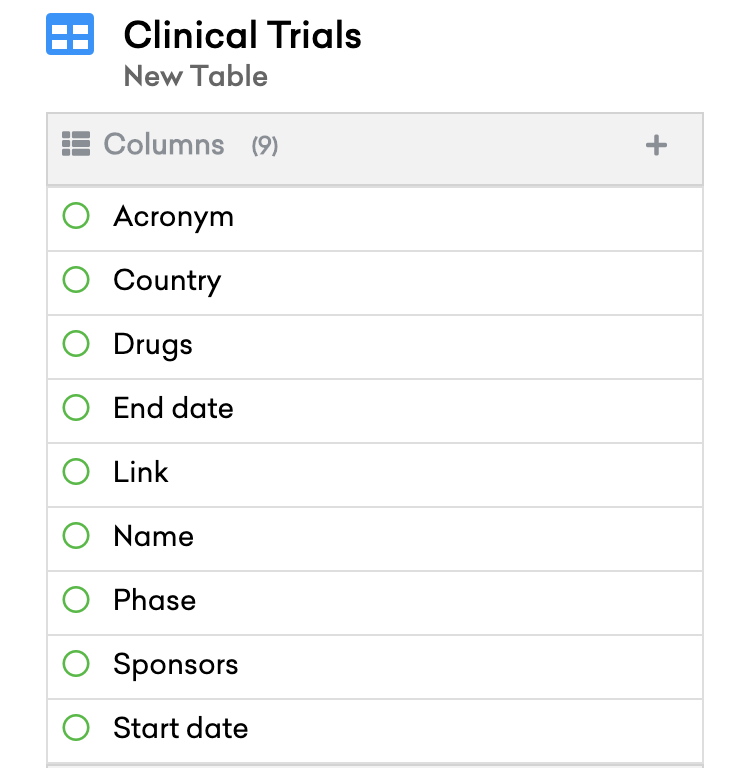Add a new column with plus icon

[x=656, y=145]
